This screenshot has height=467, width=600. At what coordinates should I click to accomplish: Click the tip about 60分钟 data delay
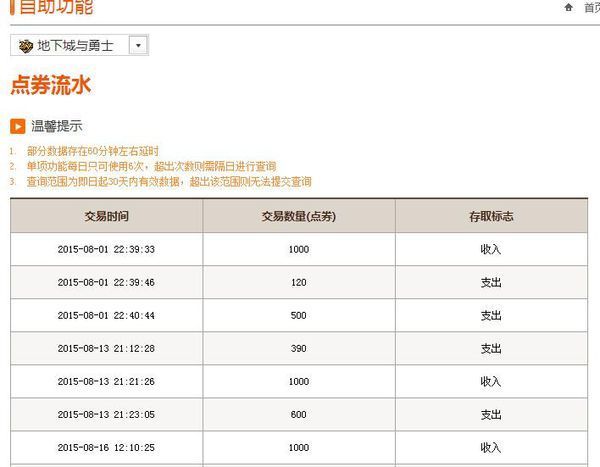(93, 151)
